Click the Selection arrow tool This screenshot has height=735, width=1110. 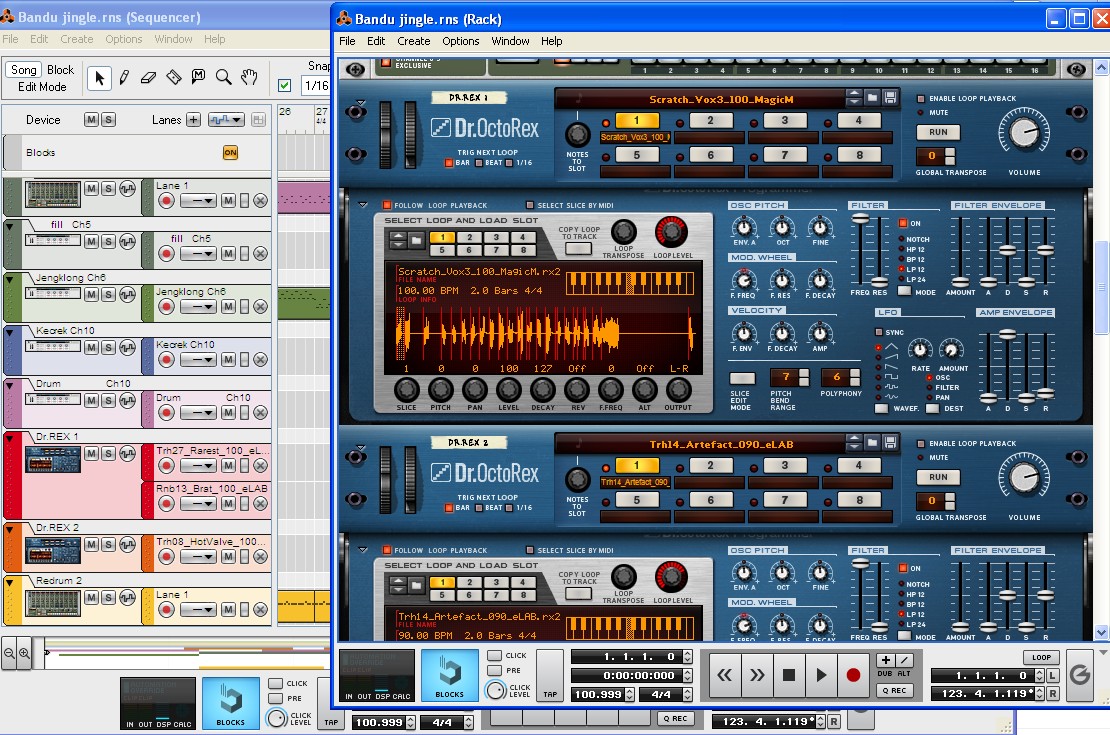(x=100, y=76)
